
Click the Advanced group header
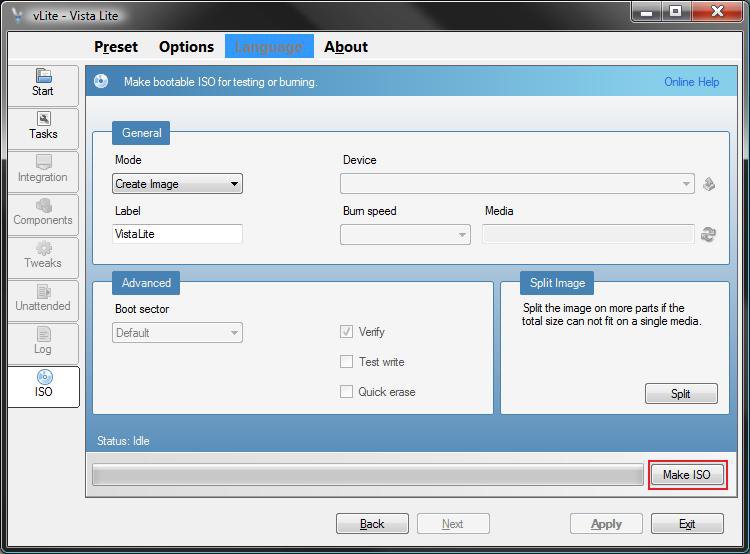(146, 283)
